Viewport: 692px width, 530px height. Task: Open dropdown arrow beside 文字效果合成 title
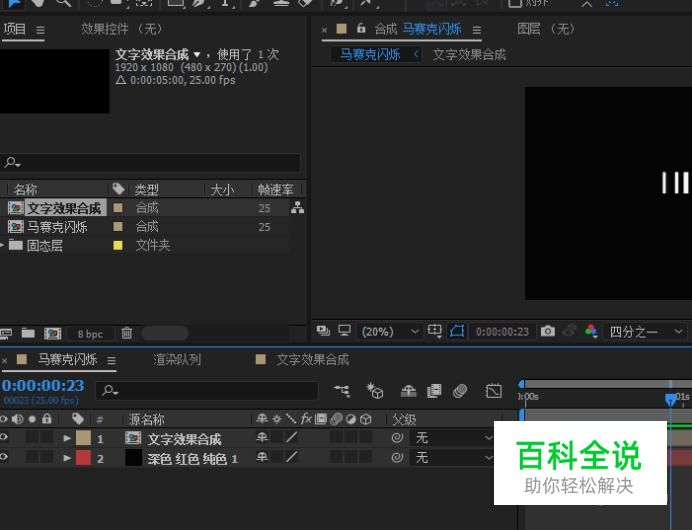point(197,55)
